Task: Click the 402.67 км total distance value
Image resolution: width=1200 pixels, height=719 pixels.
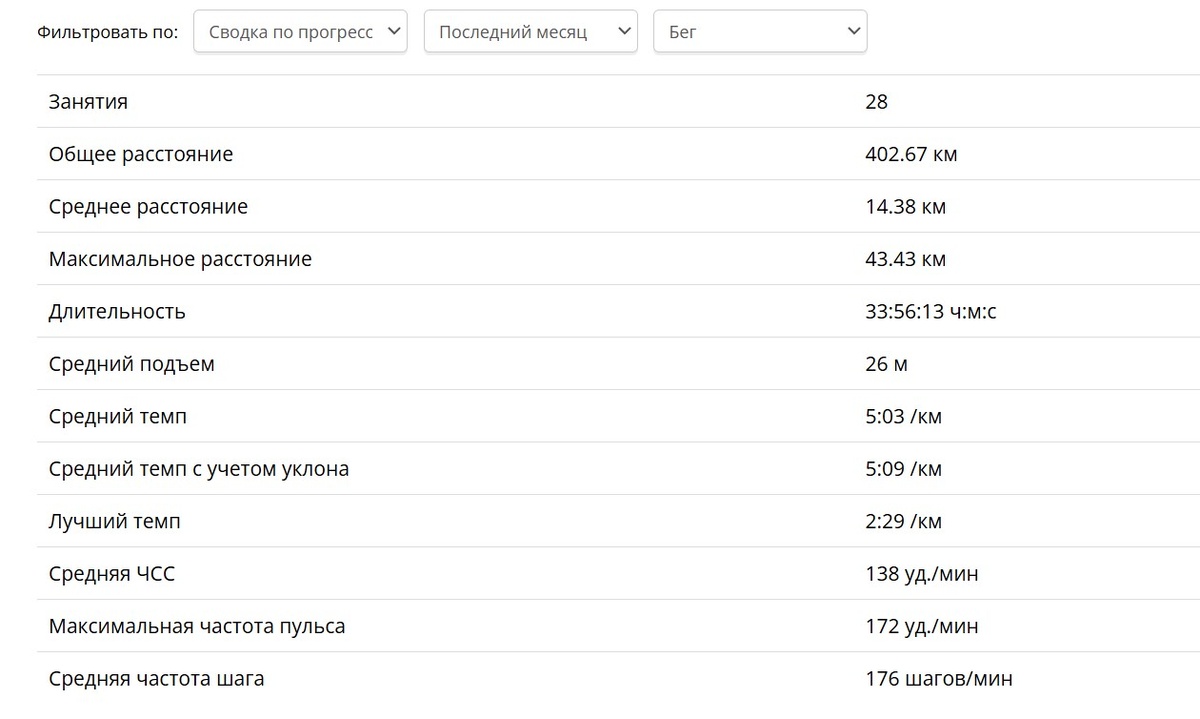Action: click(x=911, y=154)
